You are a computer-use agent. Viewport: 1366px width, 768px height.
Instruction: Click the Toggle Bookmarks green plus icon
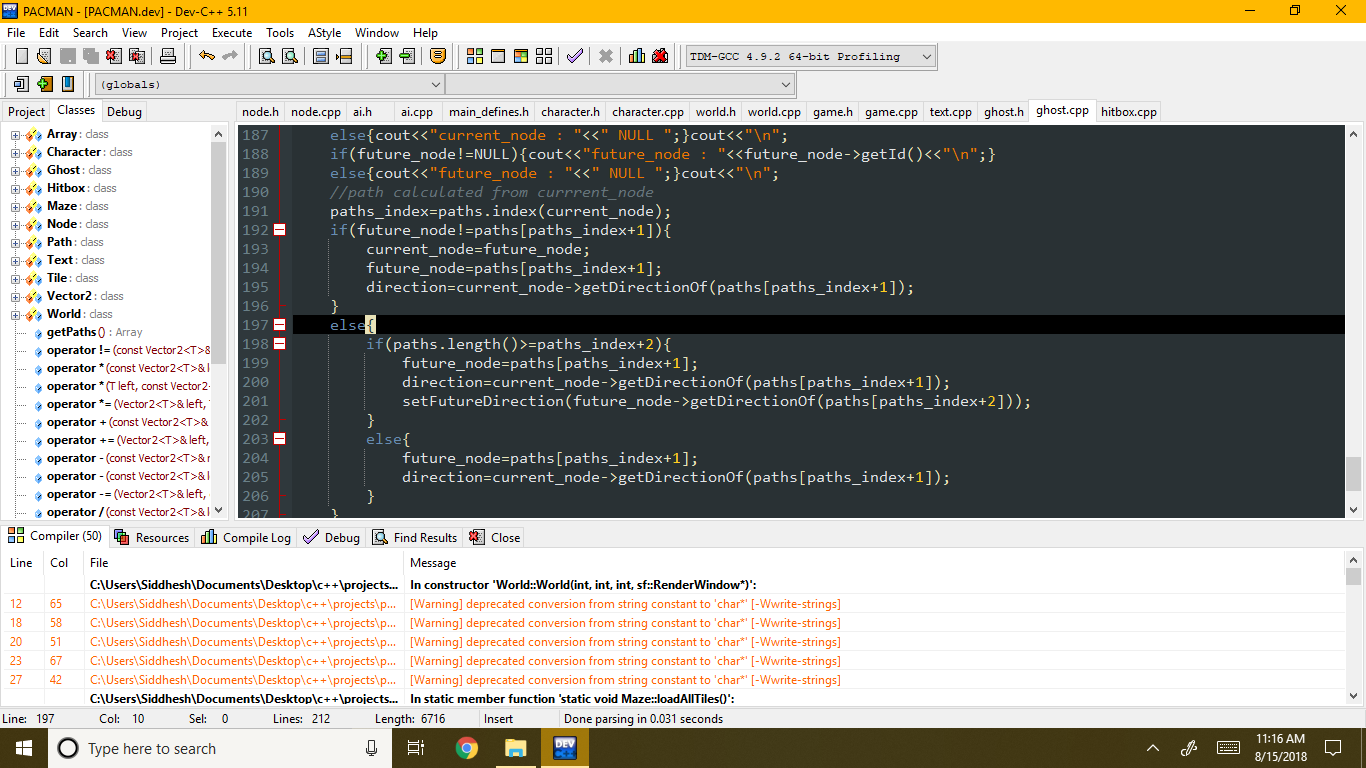tap(44, 84)
